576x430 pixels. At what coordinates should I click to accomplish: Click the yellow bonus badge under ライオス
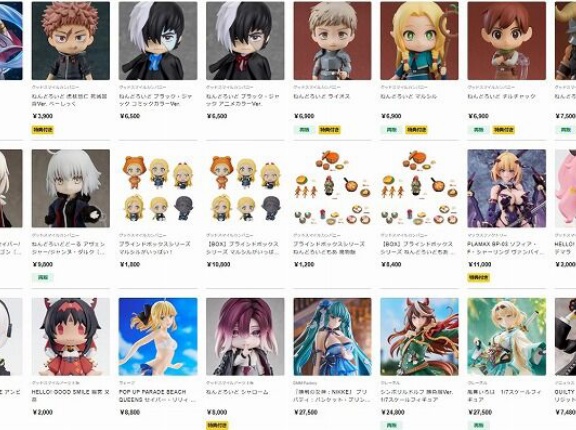pos(329,130)
